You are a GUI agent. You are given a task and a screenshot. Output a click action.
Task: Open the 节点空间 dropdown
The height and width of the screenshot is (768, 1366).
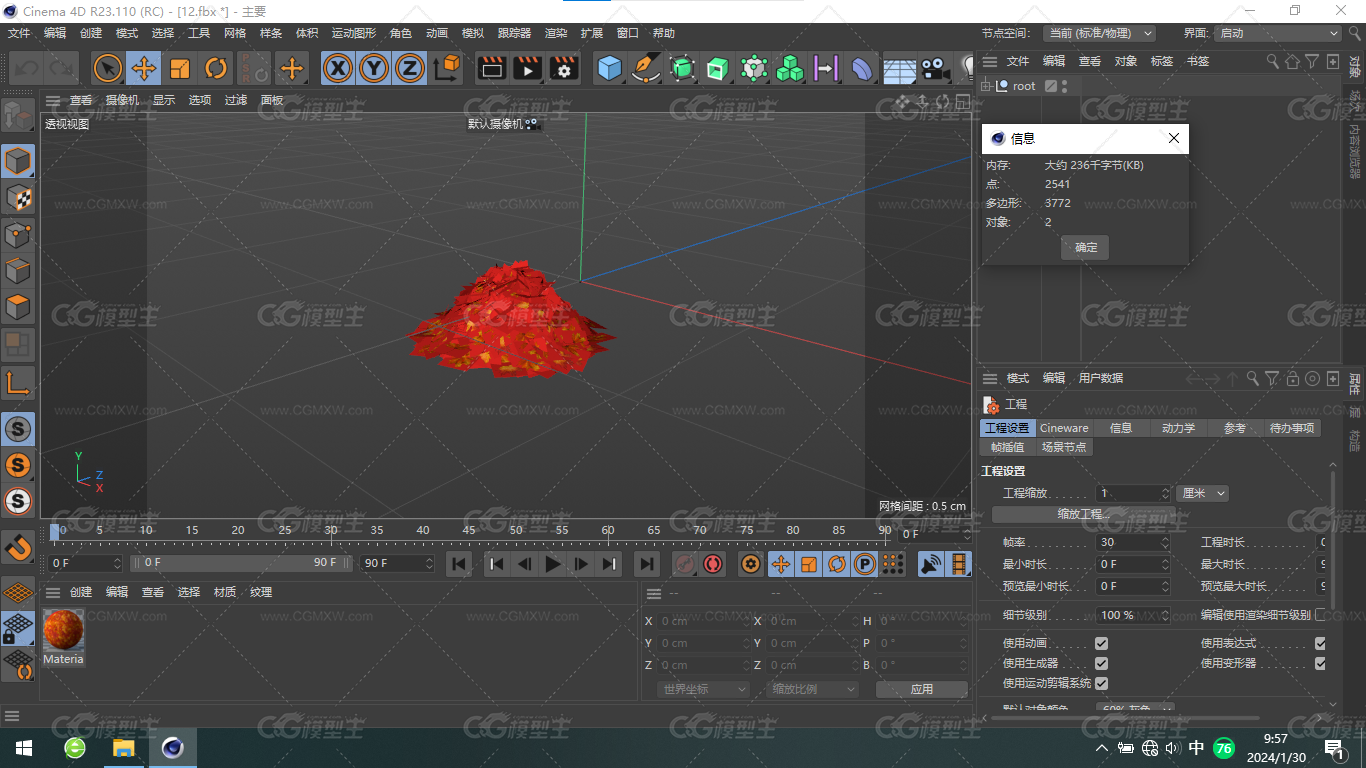click(x=1099, y=33)
